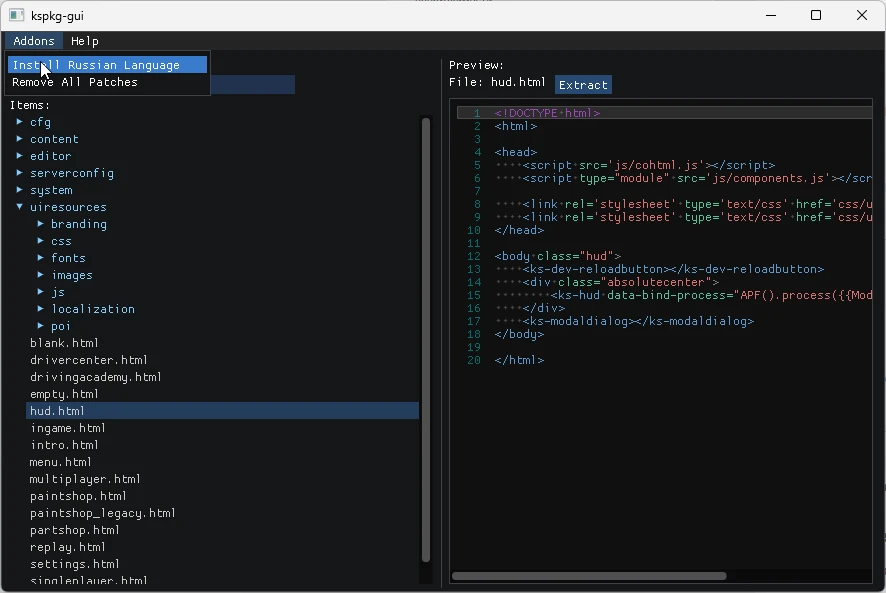Expand the content folder
This screenshot has width=886, height=593.
coord(54,139)
